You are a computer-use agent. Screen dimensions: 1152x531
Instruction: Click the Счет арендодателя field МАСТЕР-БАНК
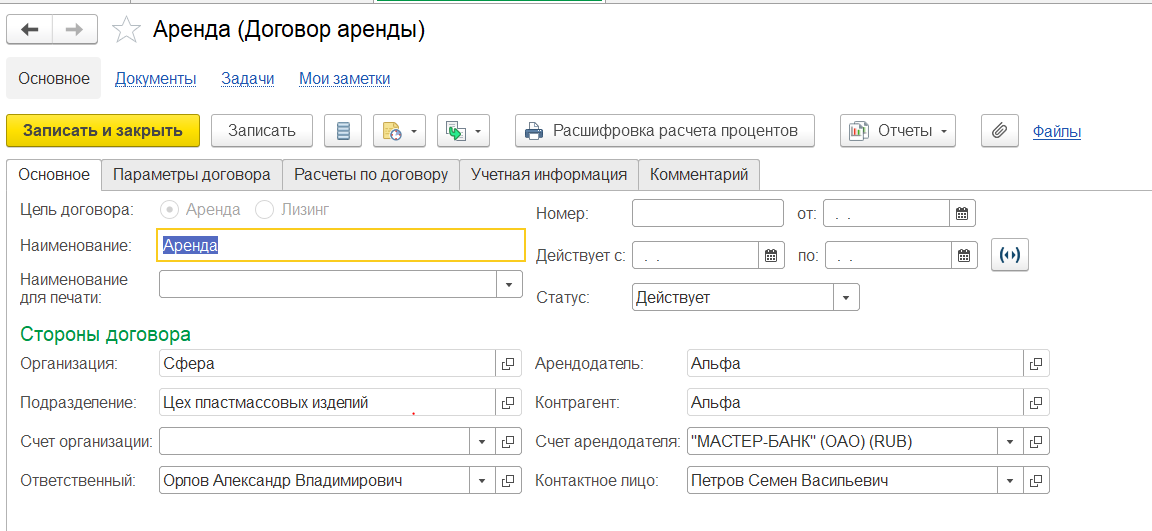843,442
